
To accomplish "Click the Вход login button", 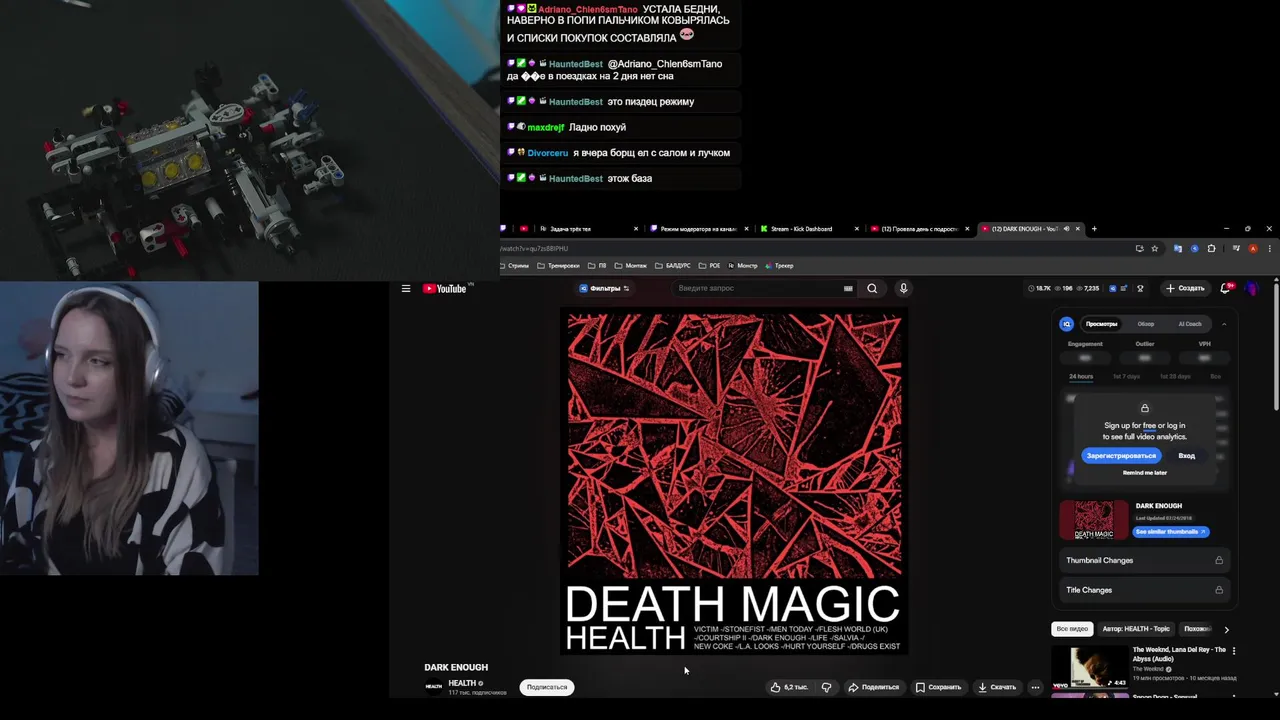I will coord(1186,456).
